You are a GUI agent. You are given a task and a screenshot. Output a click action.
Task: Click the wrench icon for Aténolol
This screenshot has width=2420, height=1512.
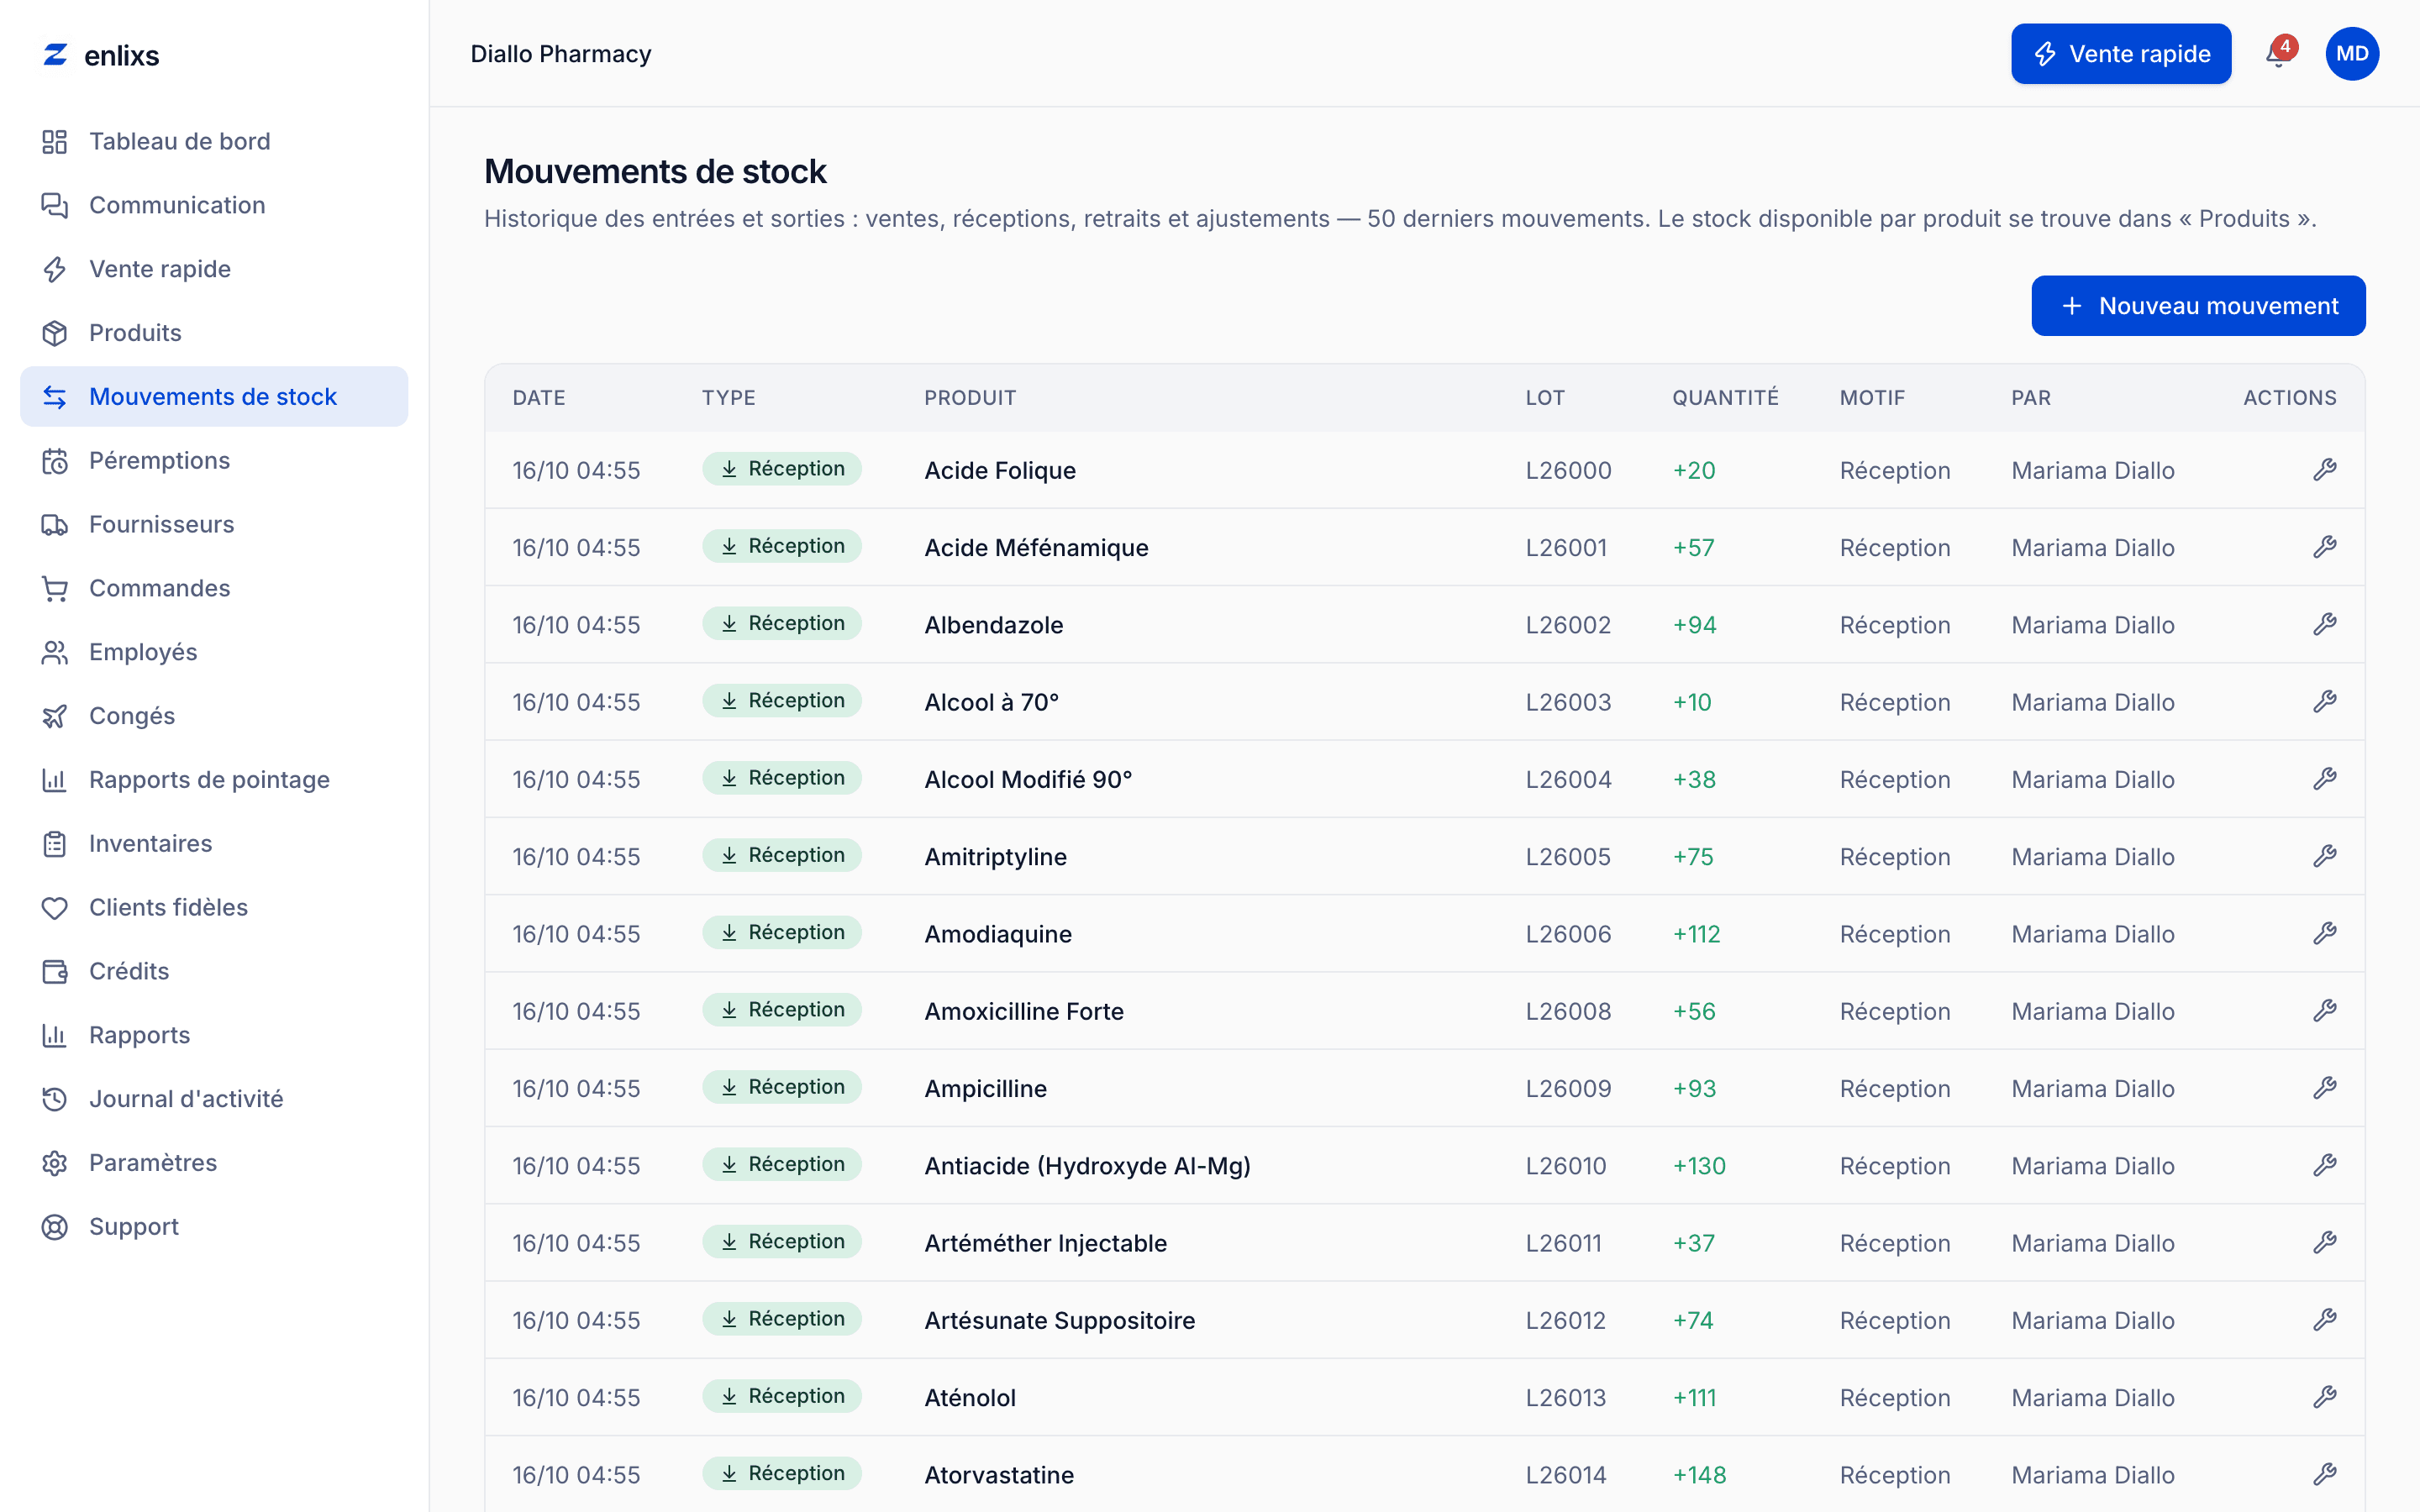tap(2324, 1397)
